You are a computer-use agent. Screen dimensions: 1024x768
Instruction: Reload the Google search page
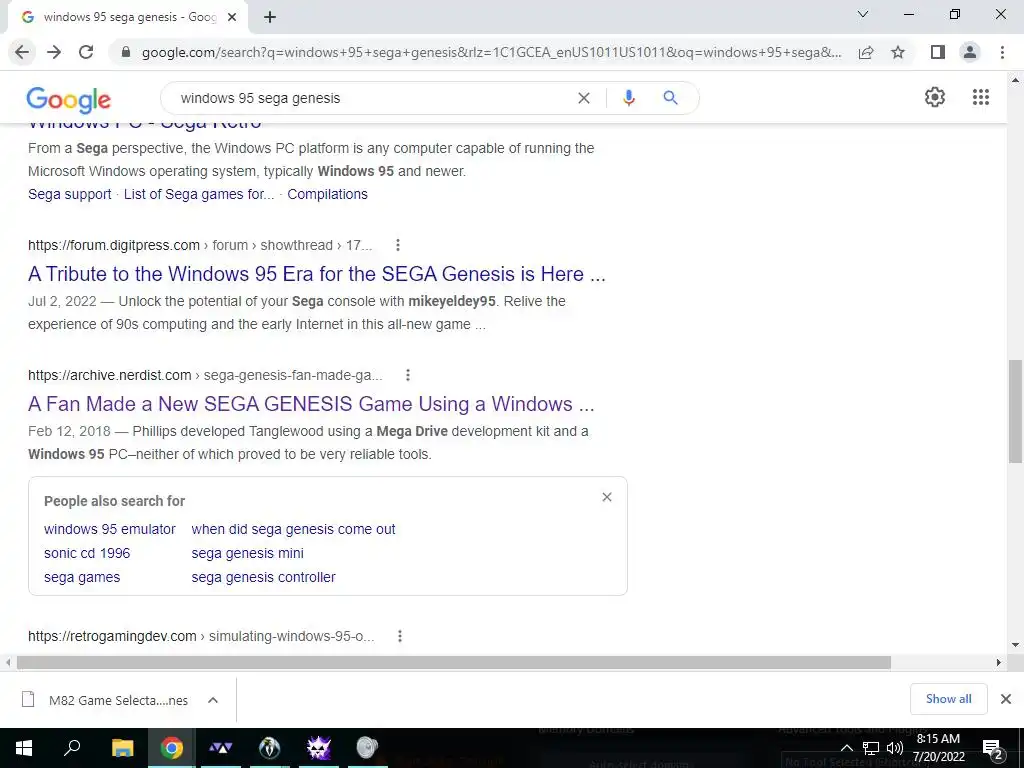click(x=86, y=52)
